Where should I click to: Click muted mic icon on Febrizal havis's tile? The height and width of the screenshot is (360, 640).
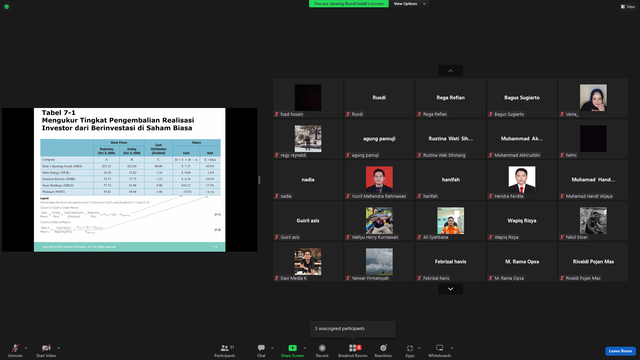419,278
